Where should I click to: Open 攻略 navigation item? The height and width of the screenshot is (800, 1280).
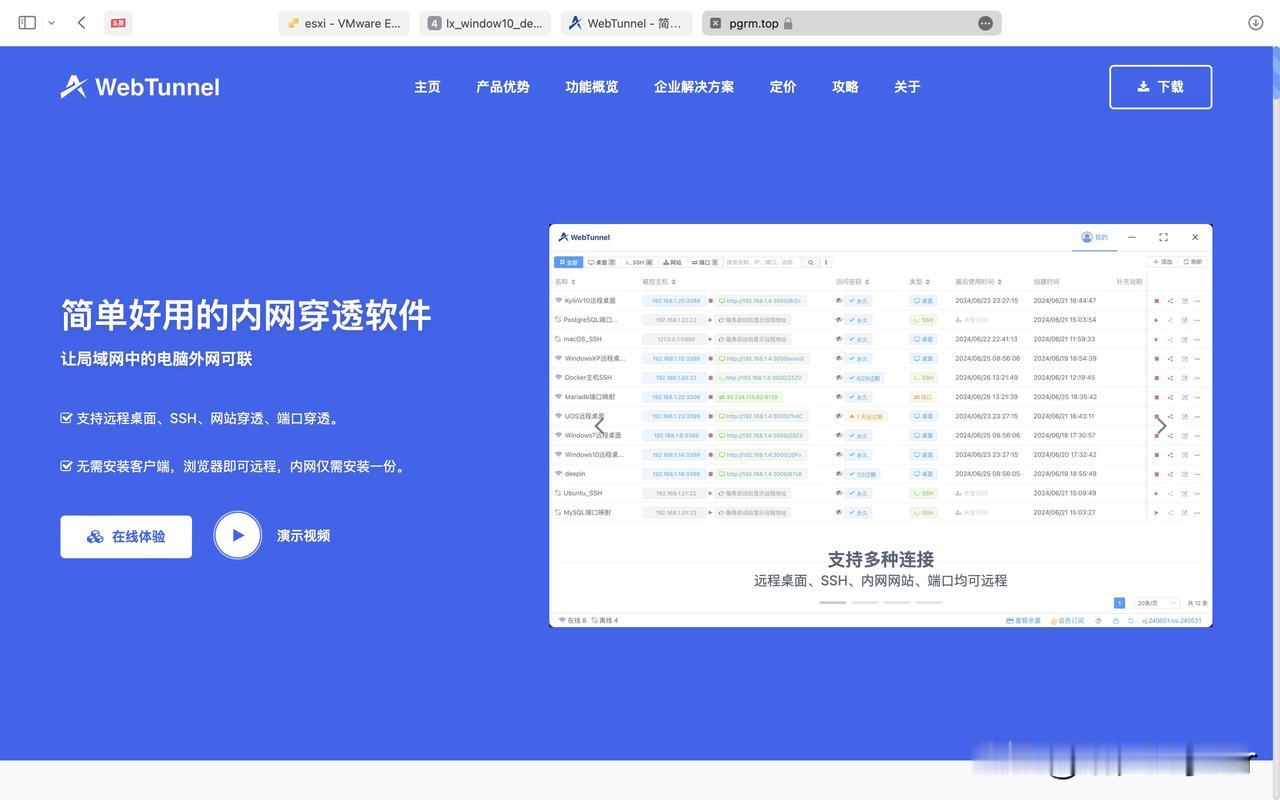click(x=845, y=87)
